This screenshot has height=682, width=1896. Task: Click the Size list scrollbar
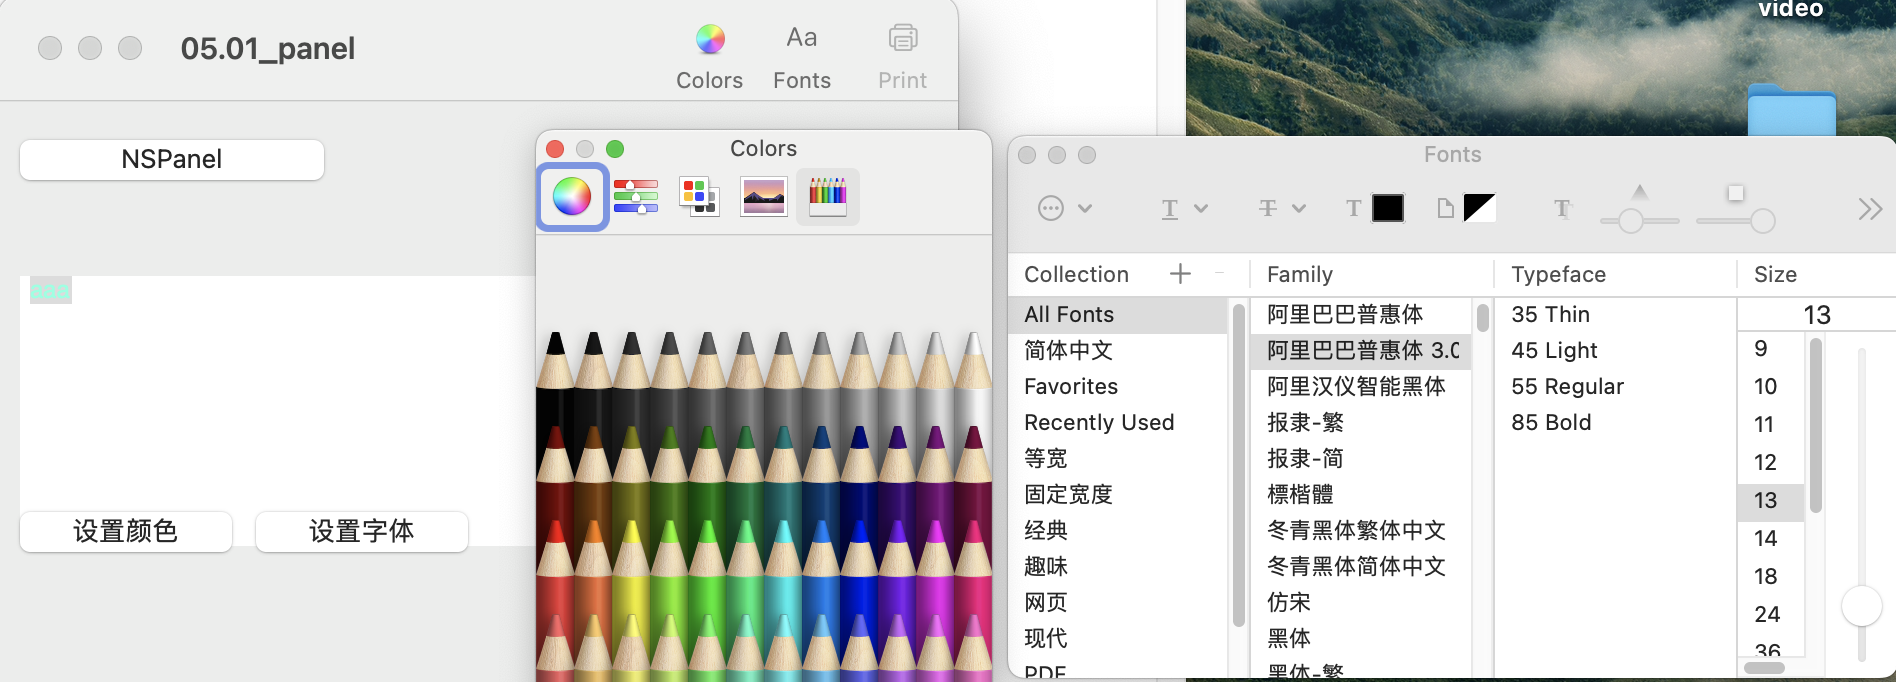pyautogui.click(x=1815, y=425)
